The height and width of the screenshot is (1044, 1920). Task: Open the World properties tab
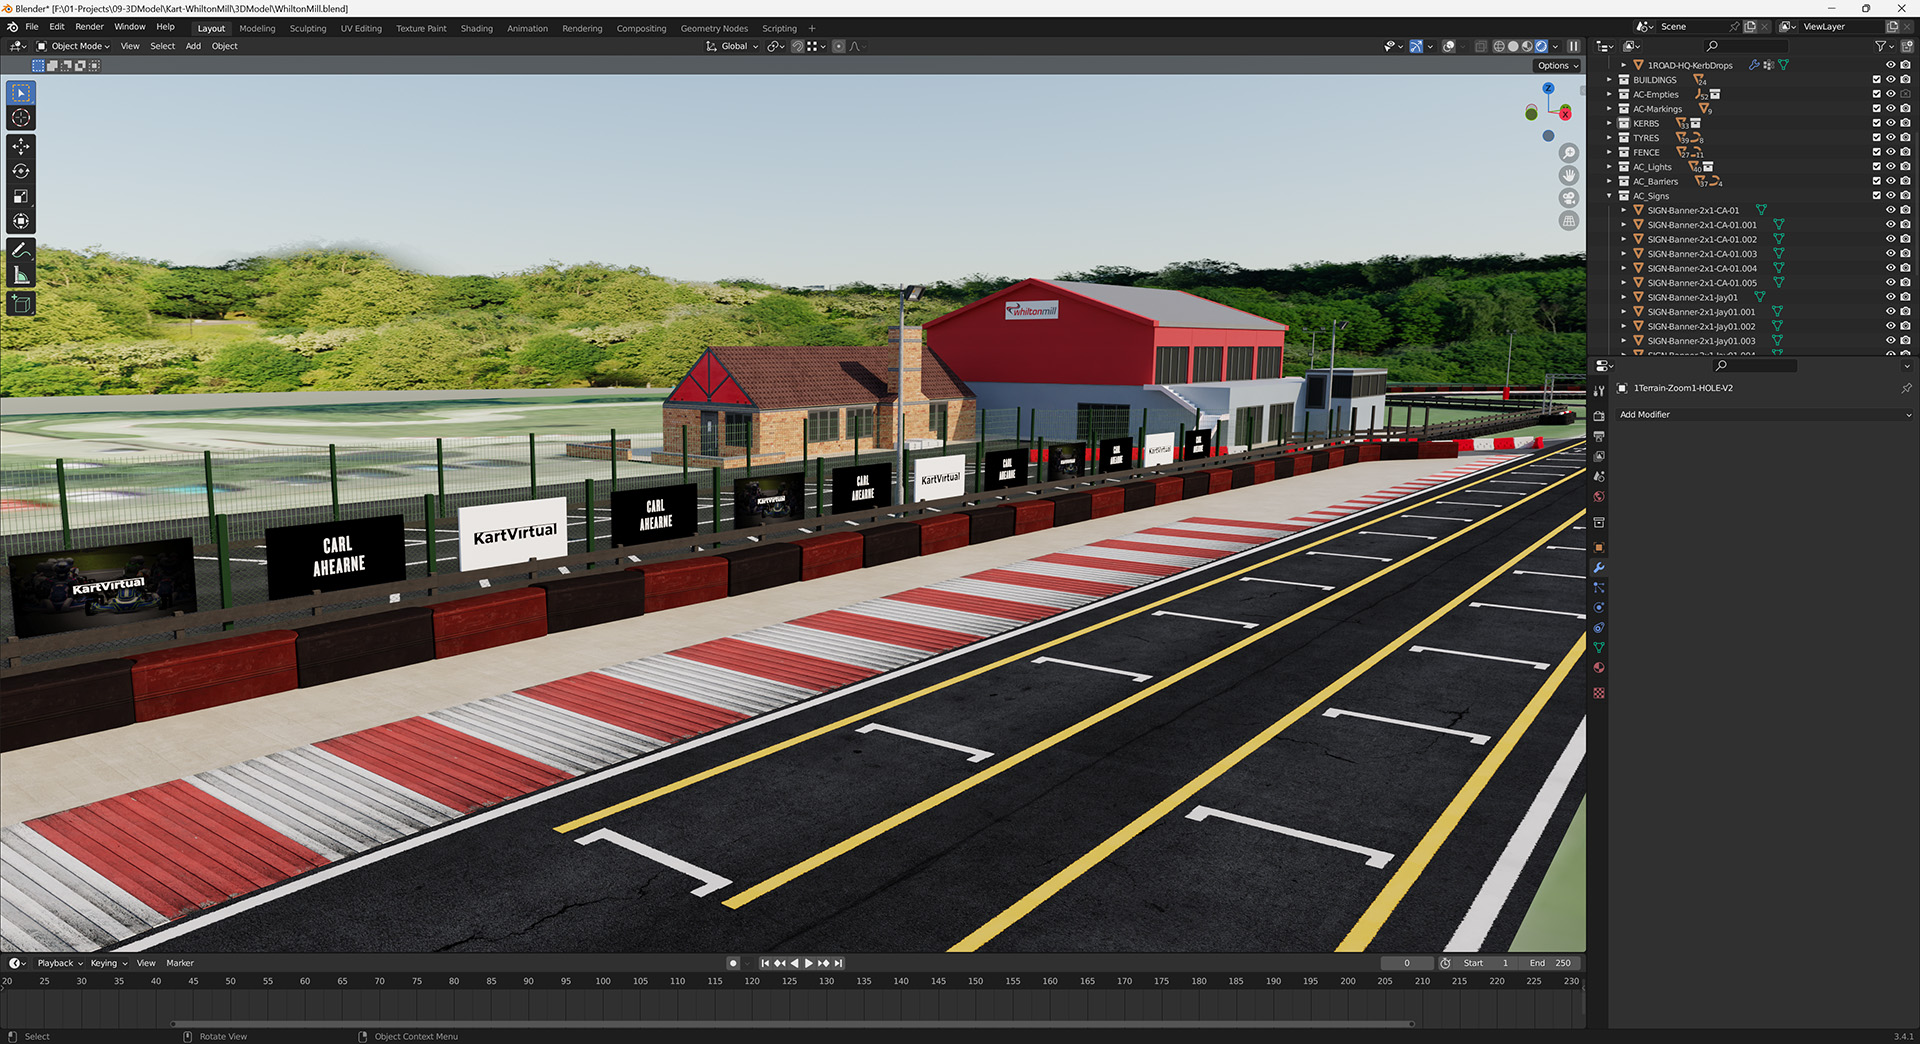[1599, 497]
